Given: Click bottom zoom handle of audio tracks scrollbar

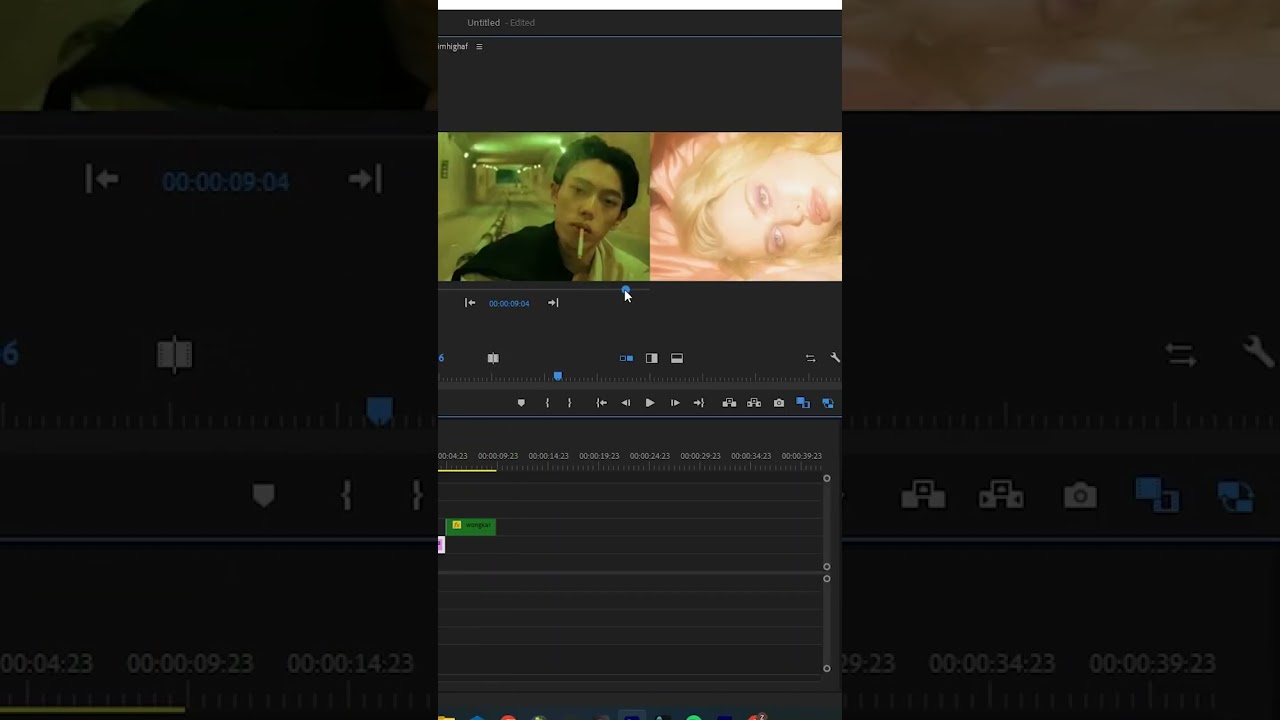Looking at the screenshot, I should coord(827,668).
